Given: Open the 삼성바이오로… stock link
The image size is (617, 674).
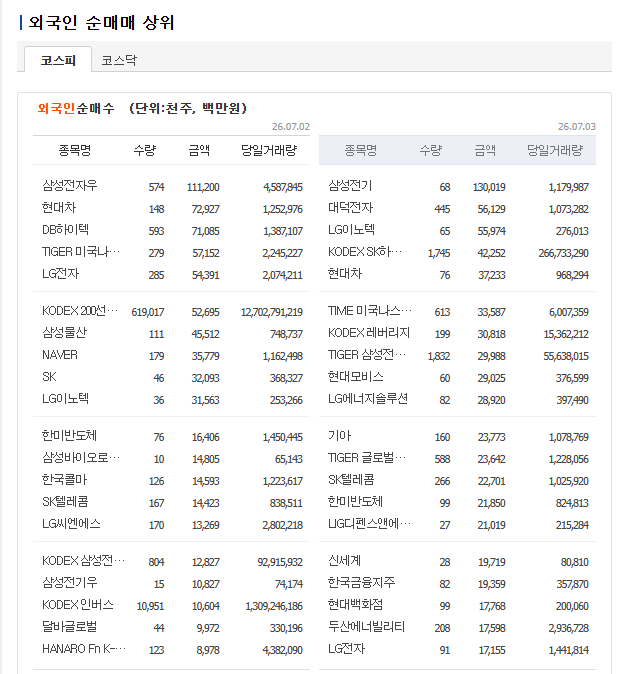Looking at the screenshot, I should (81, 458).
